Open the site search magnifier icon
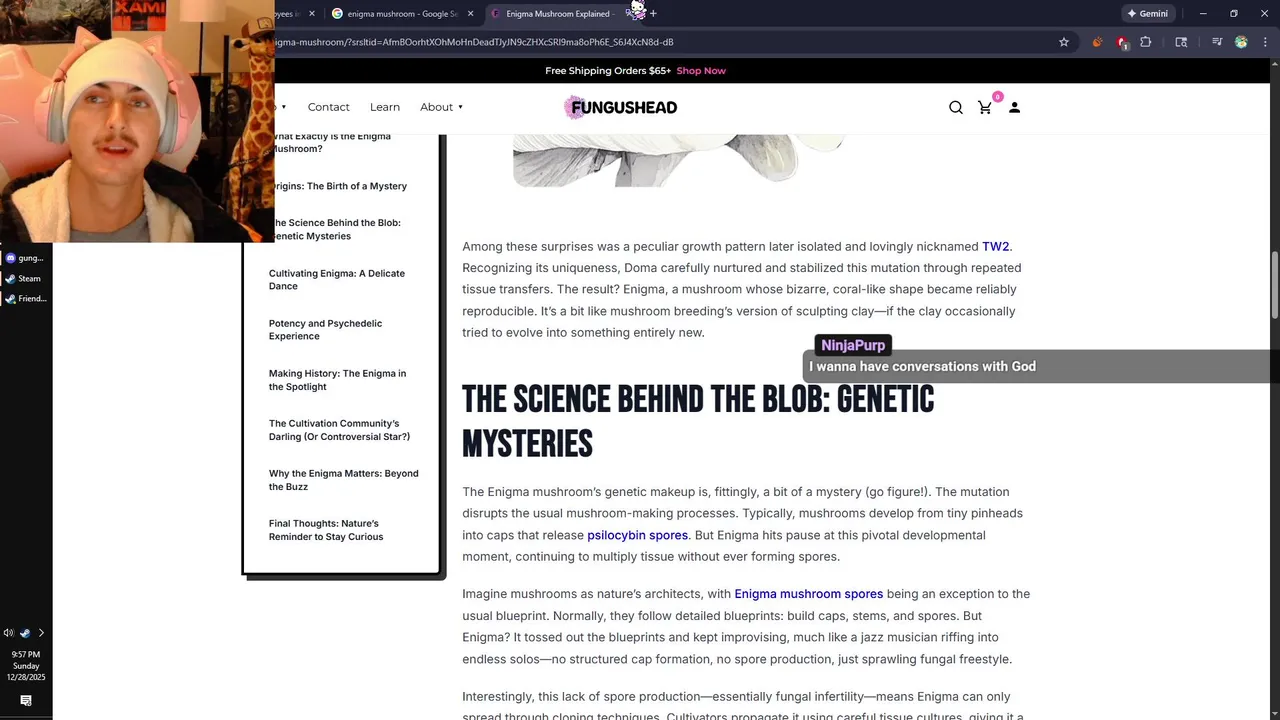This screenshot has height=720, width=1280. tap(955, 108)
